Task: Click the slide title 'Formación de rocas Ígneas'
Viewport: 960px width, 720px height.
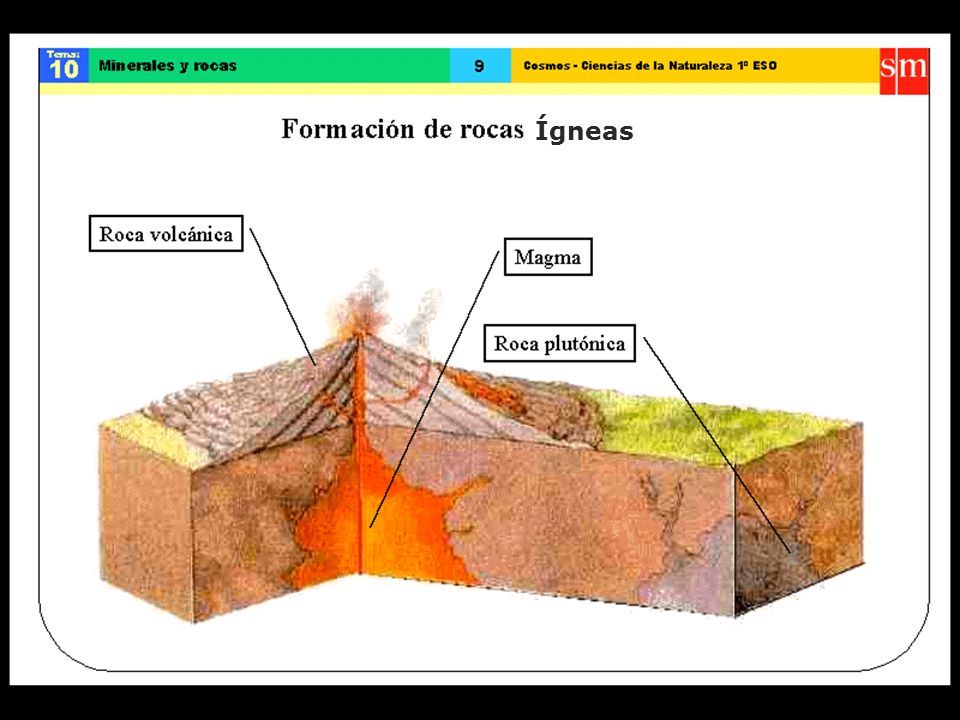Action: tap(457, 129)
